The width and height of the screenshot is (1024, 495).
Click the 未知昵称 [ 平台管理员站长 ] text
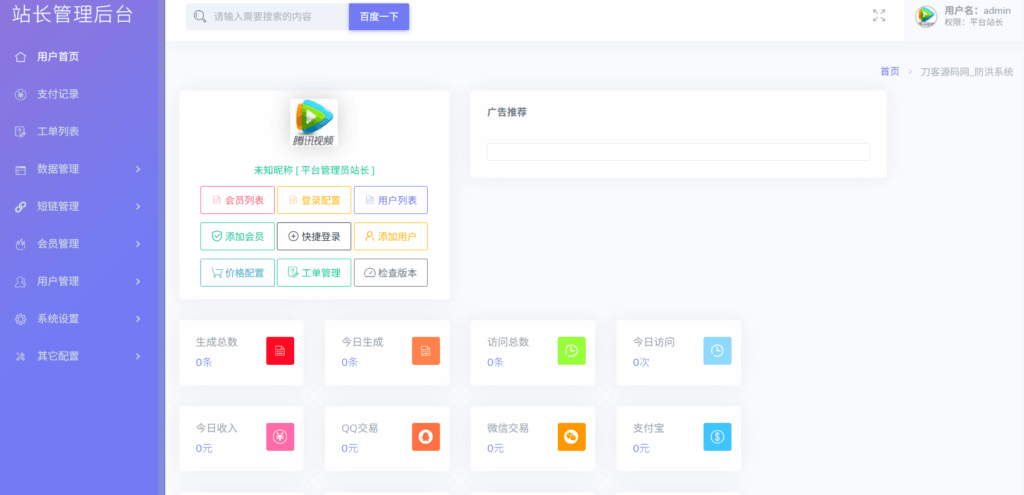click(314, 170)
